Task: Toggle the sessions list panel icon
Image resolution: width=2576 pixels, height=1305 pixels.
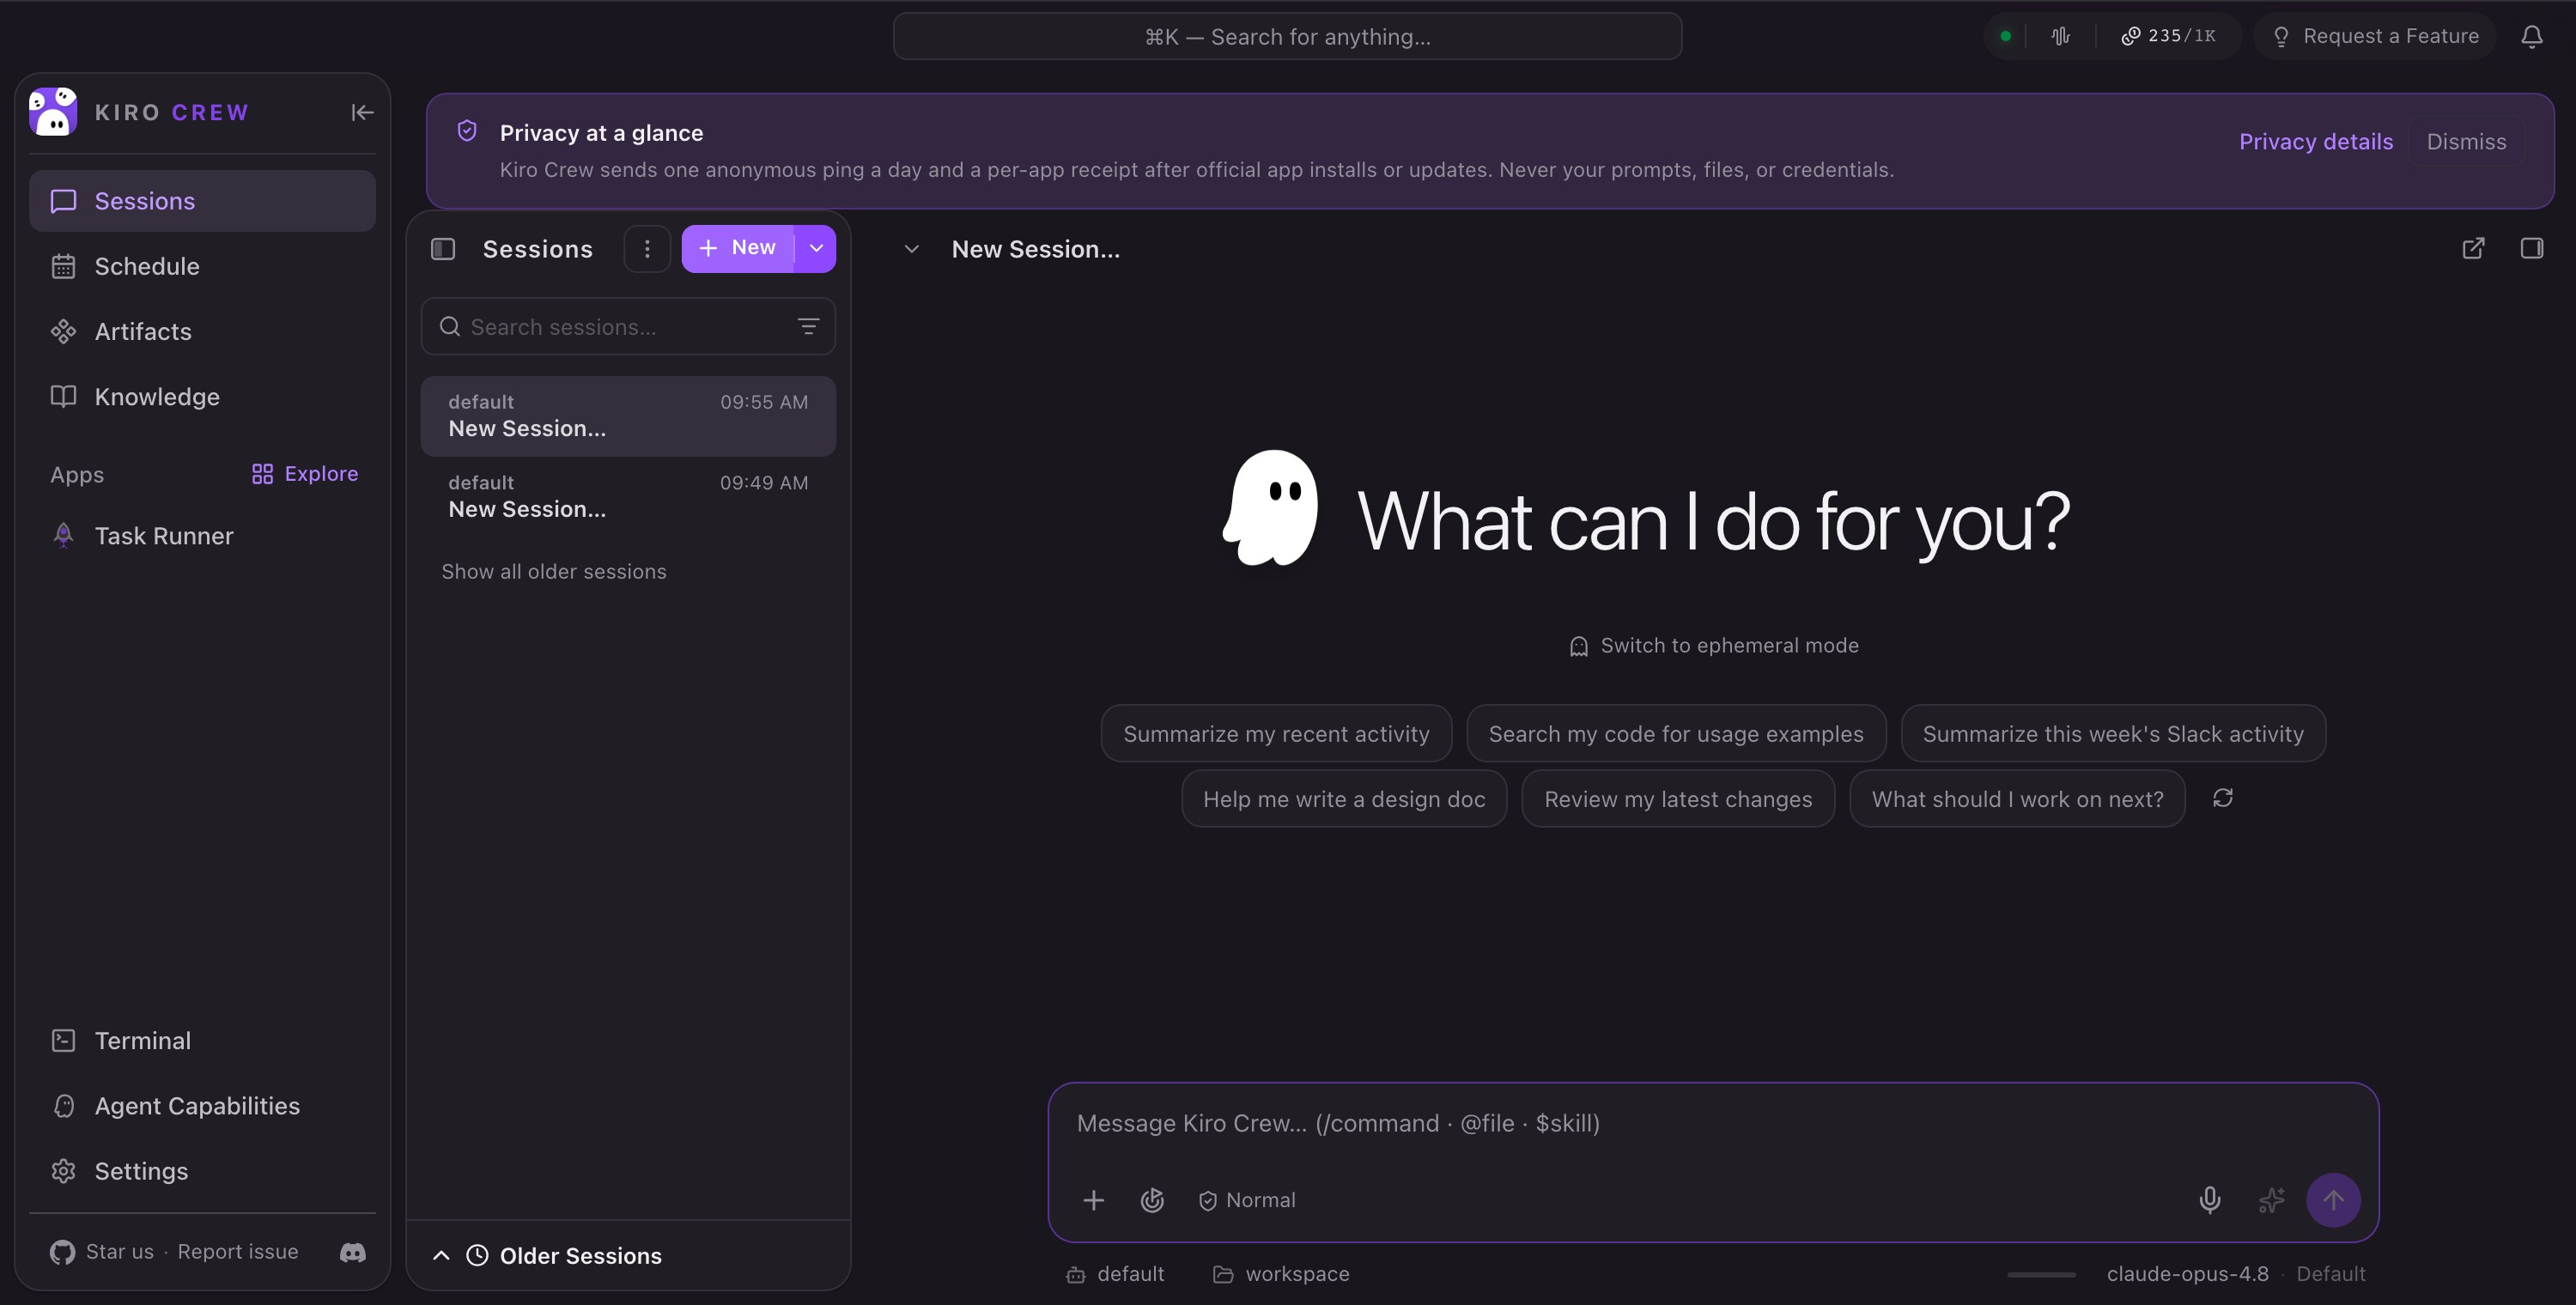Action: tap(443, 248)
